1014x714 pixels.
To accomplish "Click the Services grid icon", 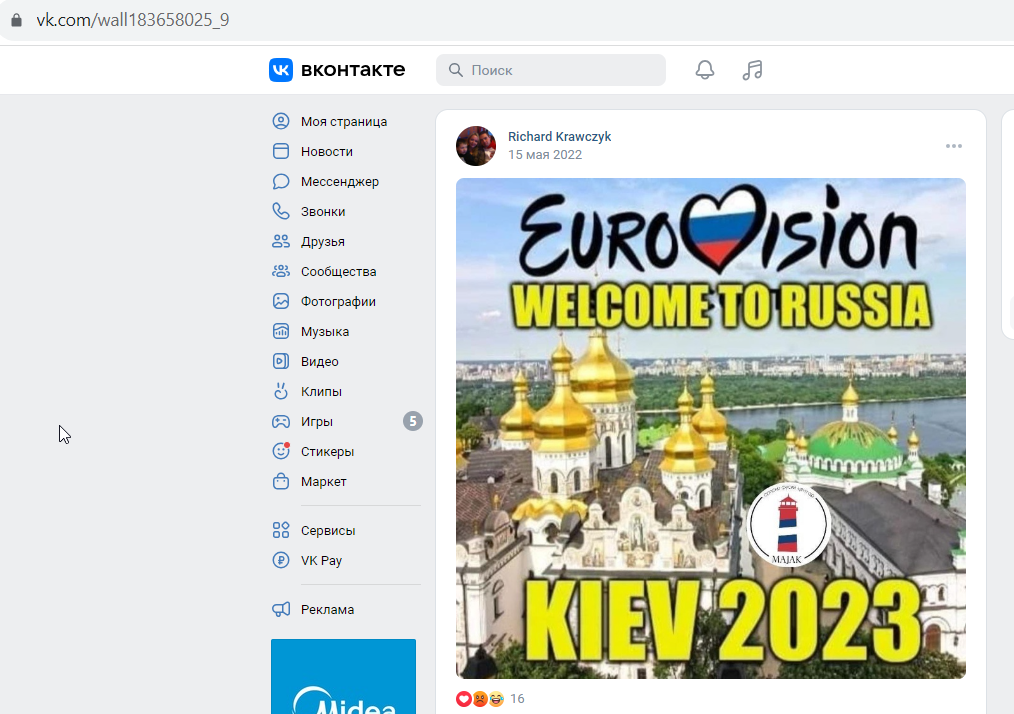I will click(281, 530).
